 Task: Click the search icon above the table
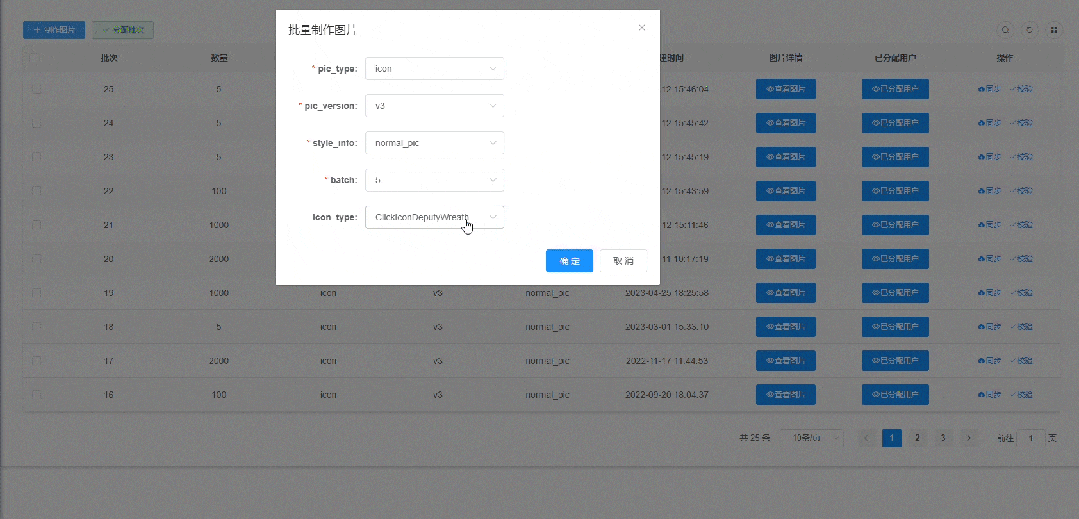[1005, 30]
